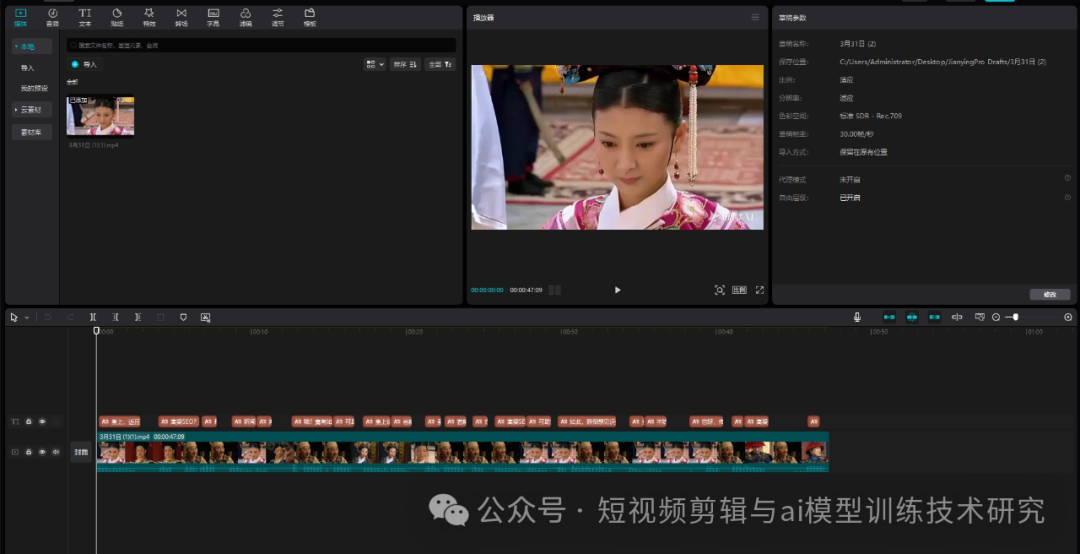Toggle the preview axis icon

coord(957,317)
